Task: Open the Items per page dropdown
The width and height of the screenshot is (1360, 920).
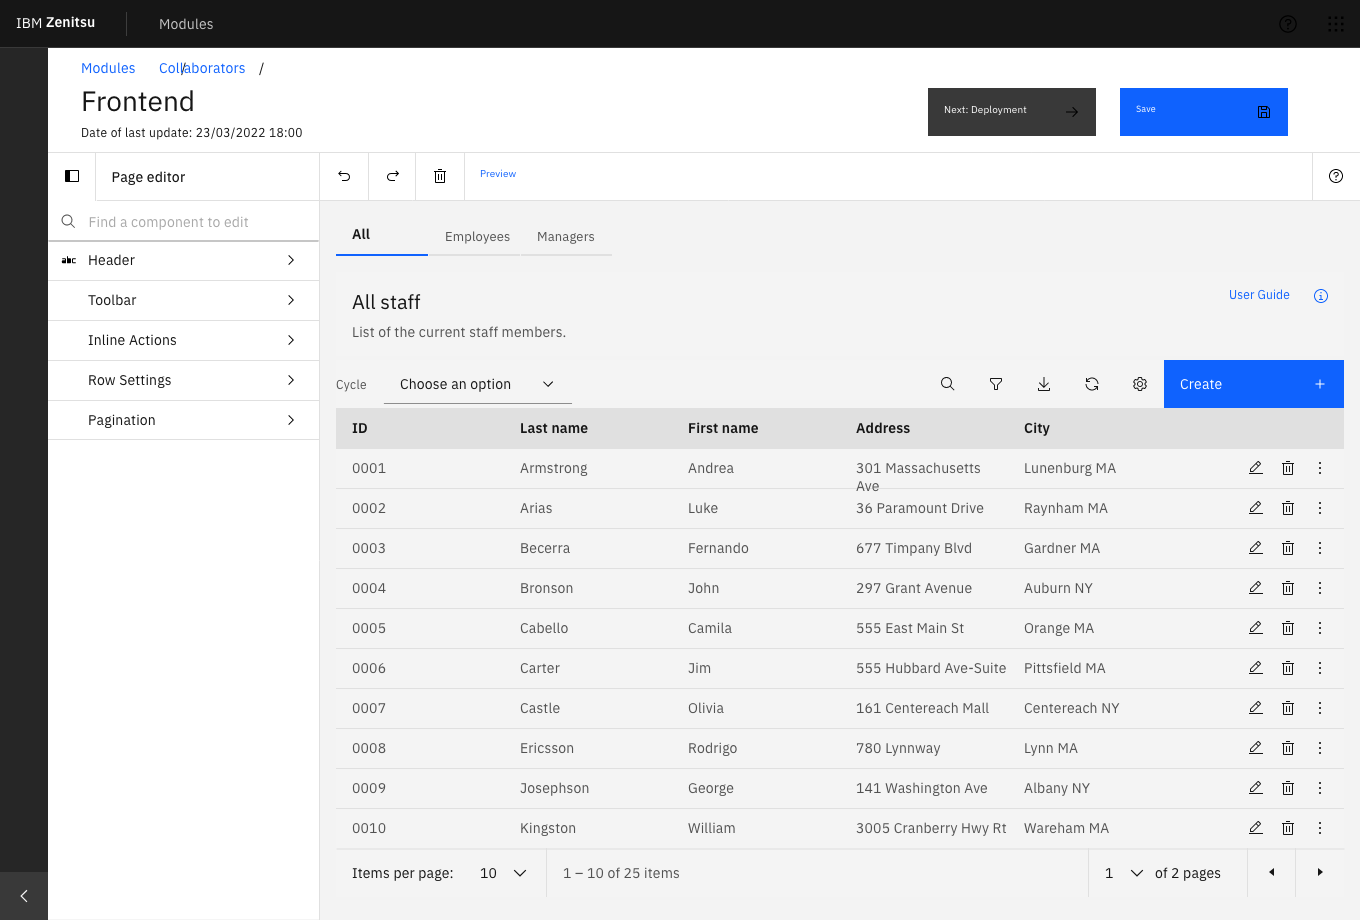Action: [x=503, y=873]
